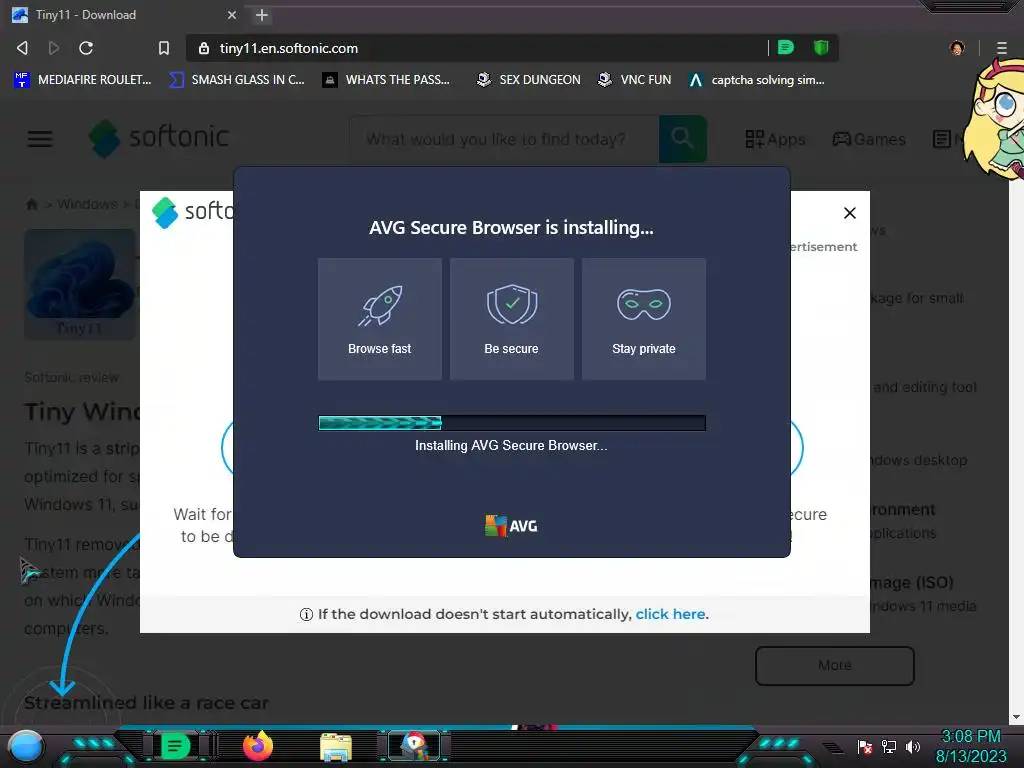Image resolution: width=1024 pixels, height=768 pixels.
Task: Click the network tray icon
Action: click(889, 747)
